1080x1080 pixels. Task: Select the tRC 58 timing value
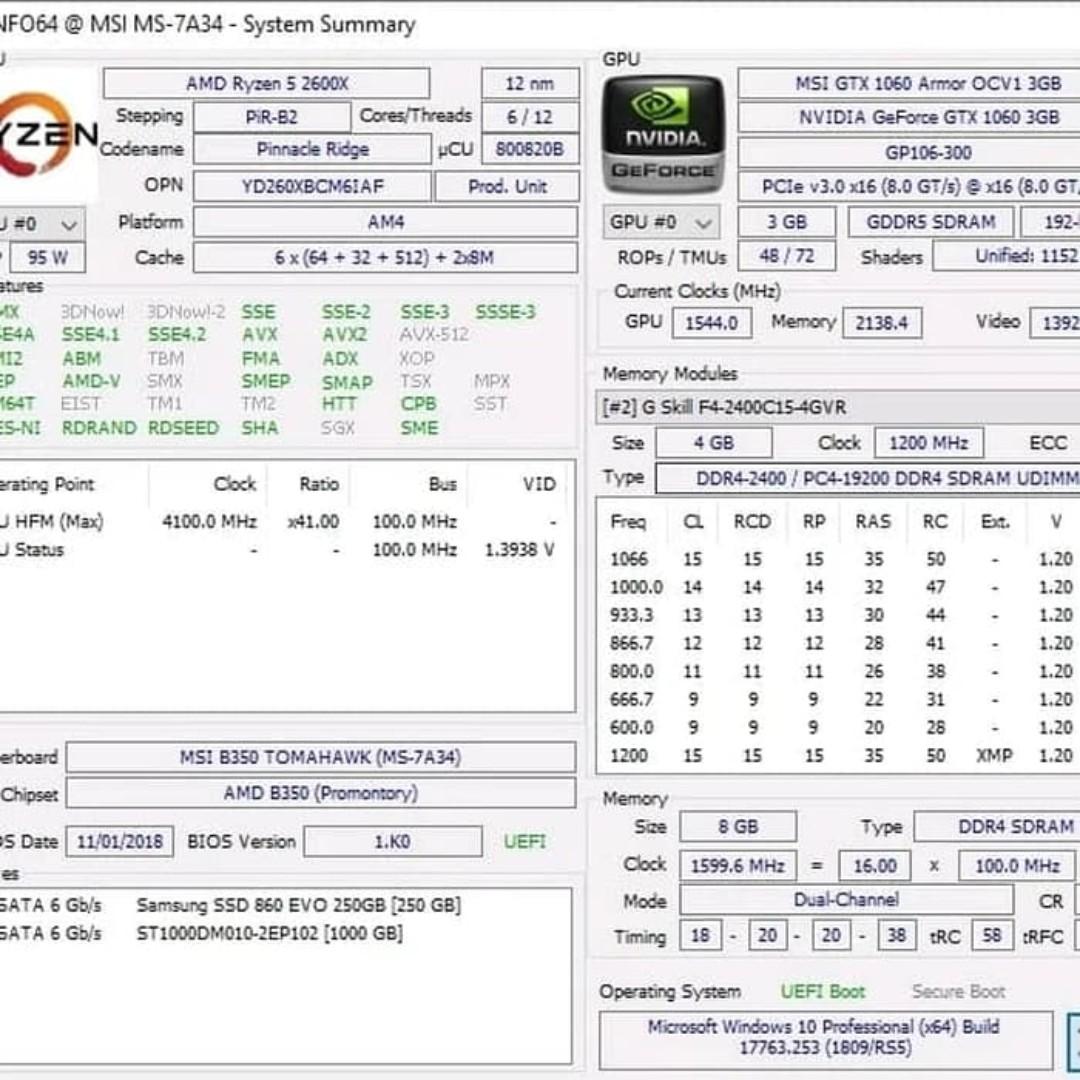pos(992,935)
